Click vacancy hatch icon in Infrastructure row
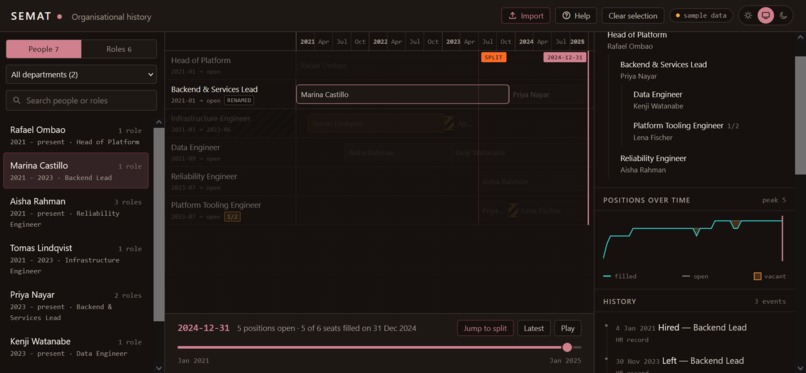This screenshot has height=373, width=806. tap(449, 123)
